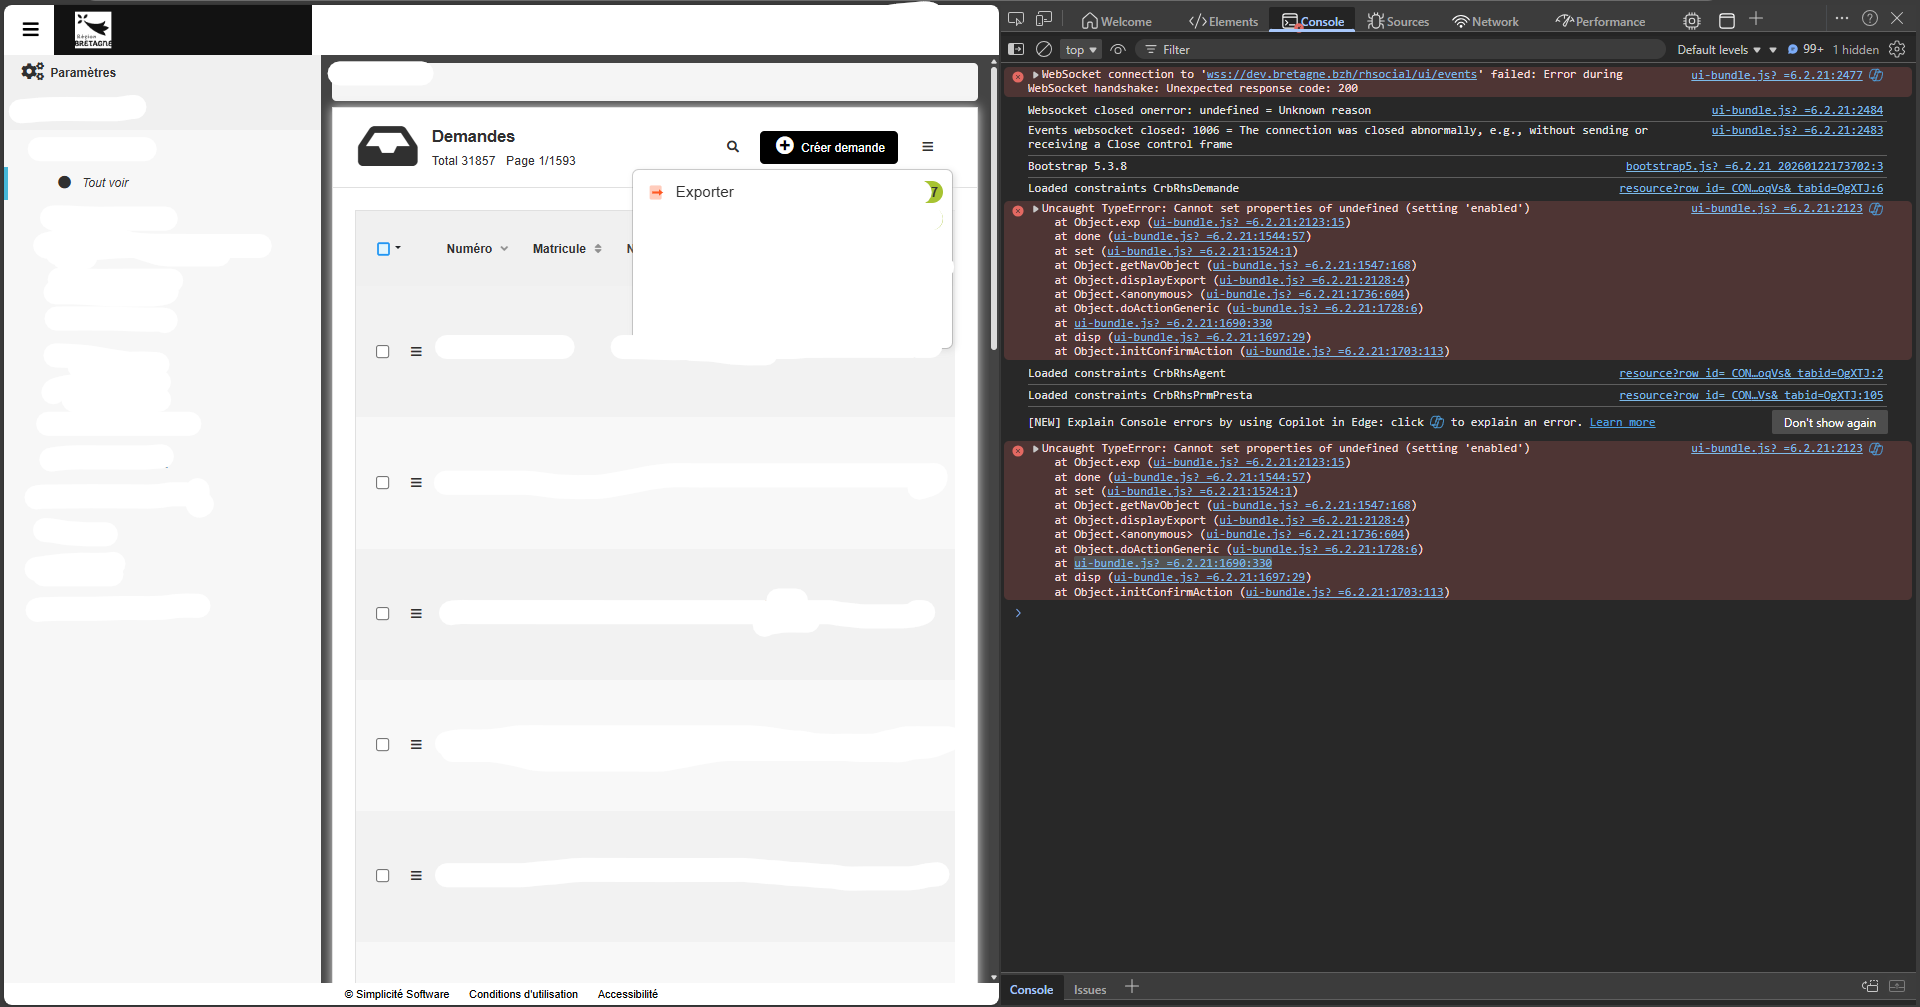Toggle the device emulation icon in DevTools
This screenshot has width=1920, height=1007.
(x=1044, y=19)
